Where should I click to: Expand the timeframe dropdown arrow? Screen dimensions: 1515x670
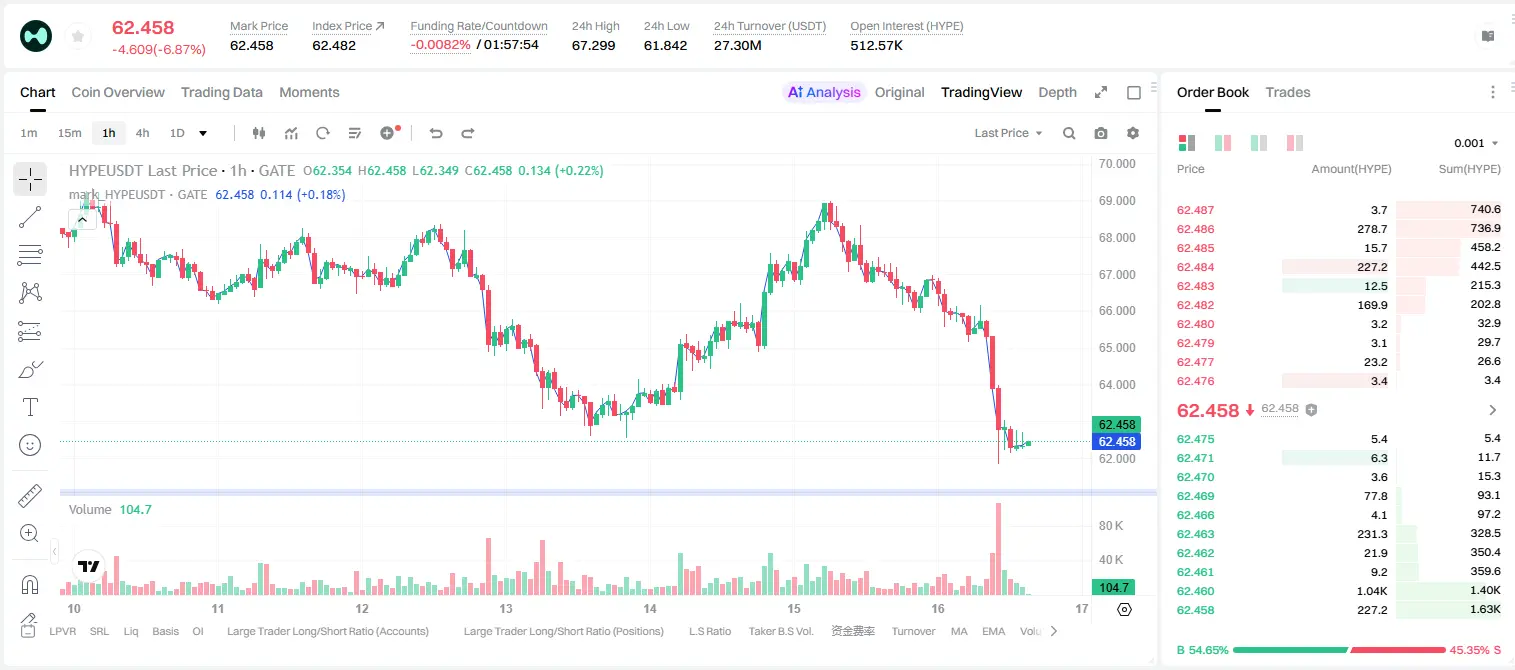pyautogui.click(x=203, y=133)
